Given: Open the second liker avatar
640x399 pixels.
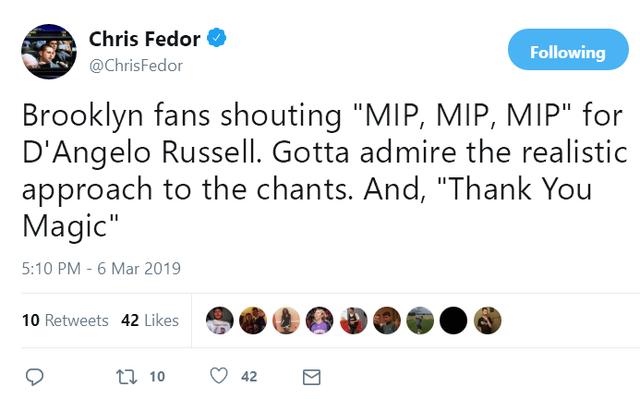Looking at the screenshot, I should pyautogui.click(x=253, y=321).
